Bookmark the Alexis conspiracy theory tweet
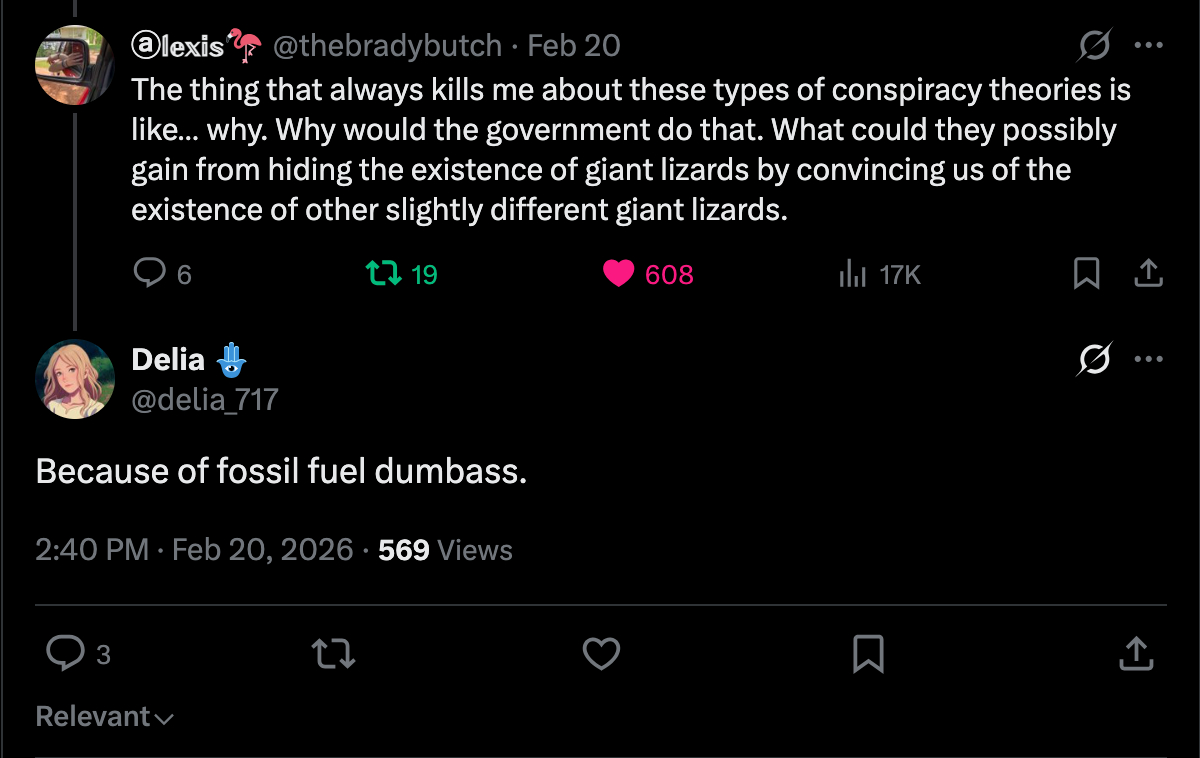Viewport: 1200px width, 758px height. click(x=1086, y=273)
